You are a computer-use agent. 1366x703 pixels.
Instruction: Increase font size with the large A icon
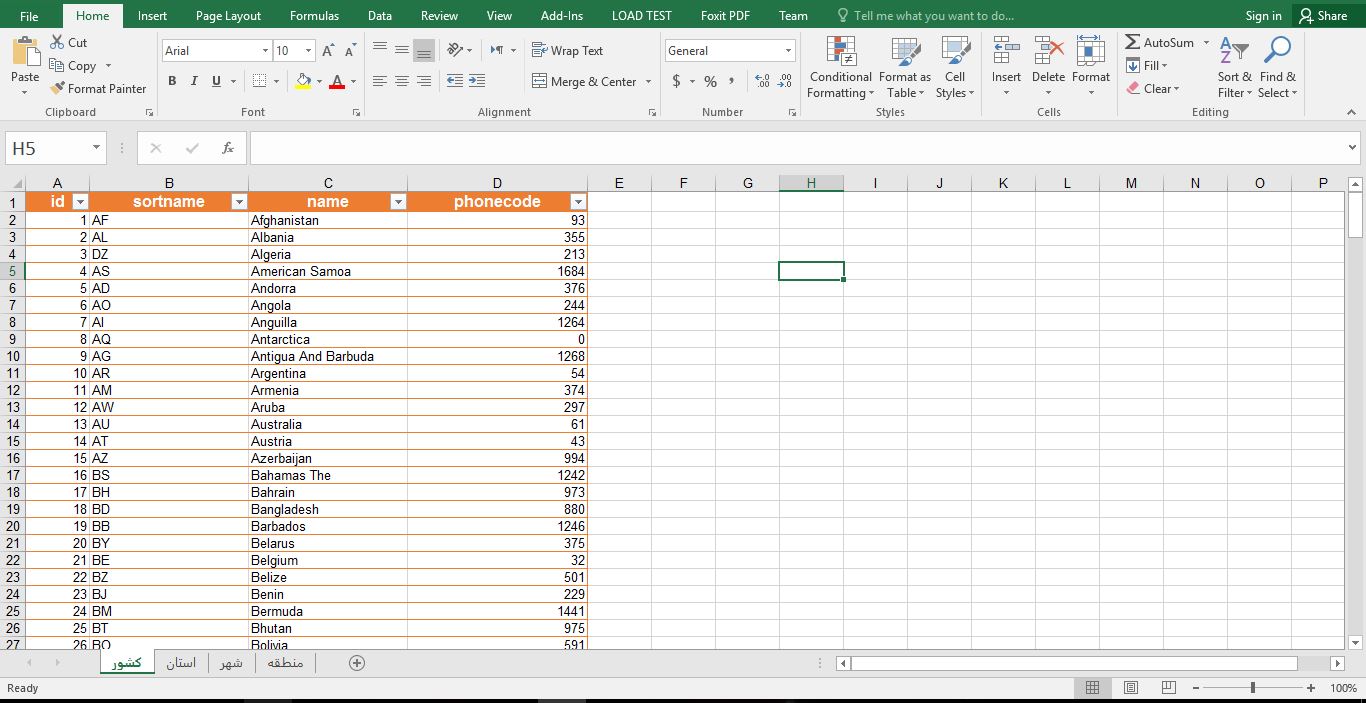coord(329,50)
